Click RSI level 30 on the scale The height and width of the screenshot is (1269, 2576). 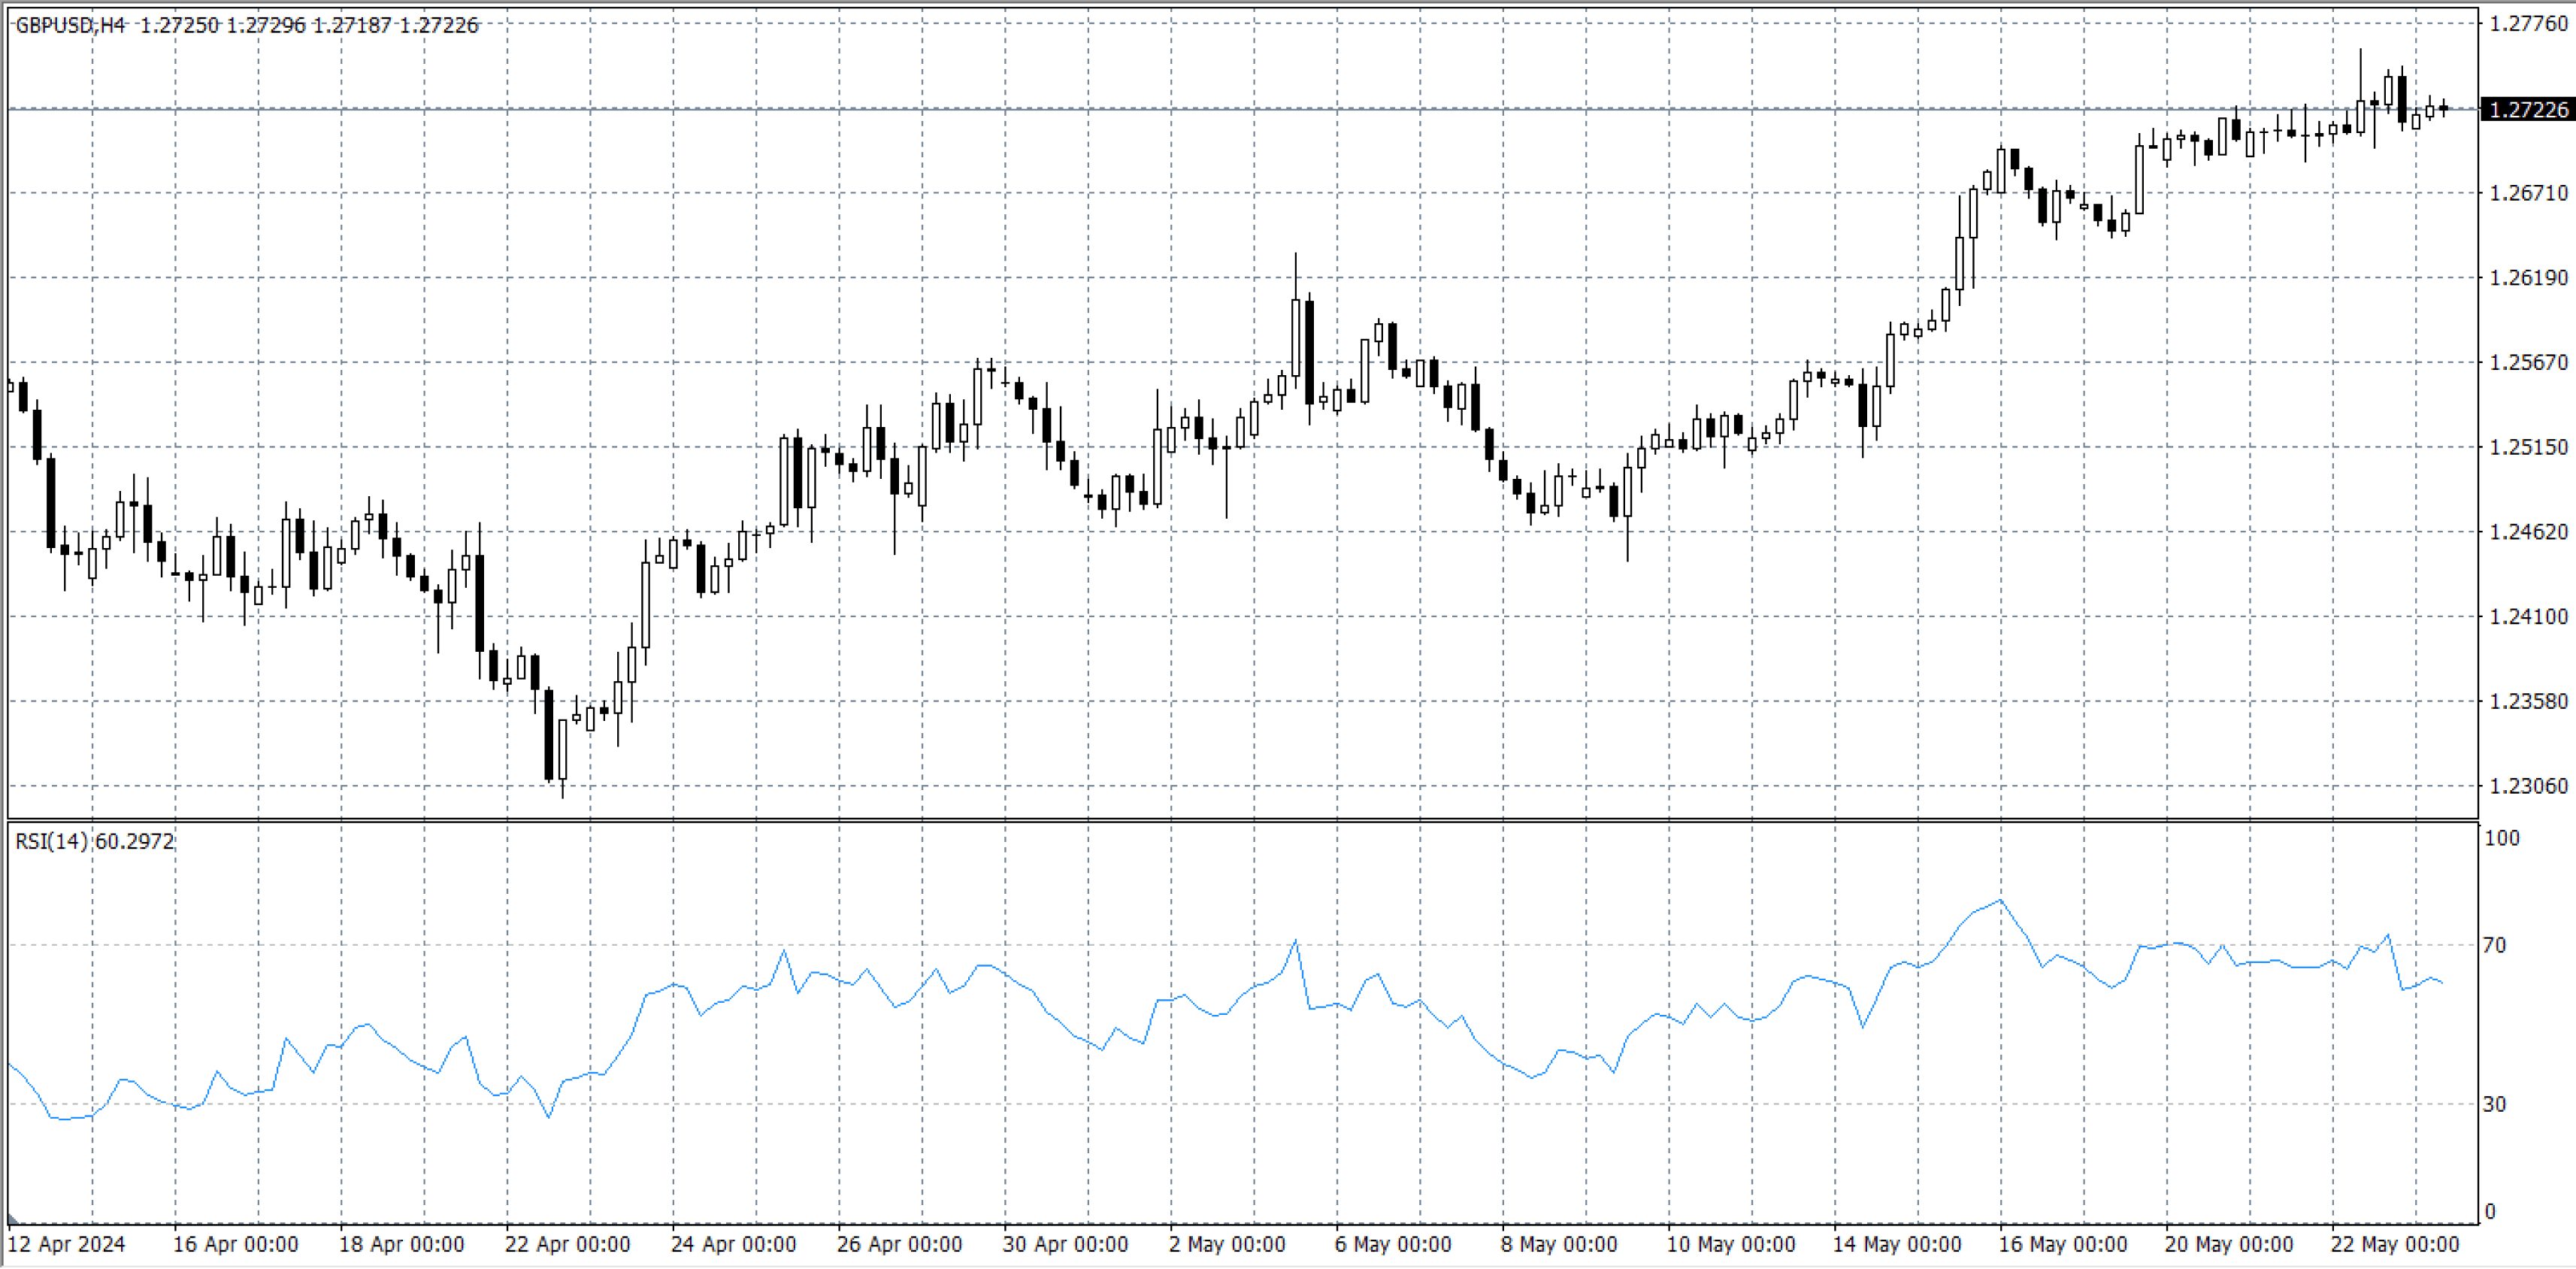(2494, 1104)
